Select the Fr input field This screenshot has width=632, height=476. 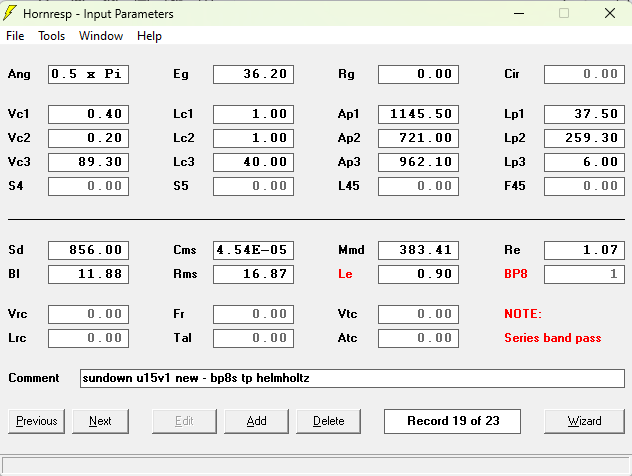tap(254, 314)
